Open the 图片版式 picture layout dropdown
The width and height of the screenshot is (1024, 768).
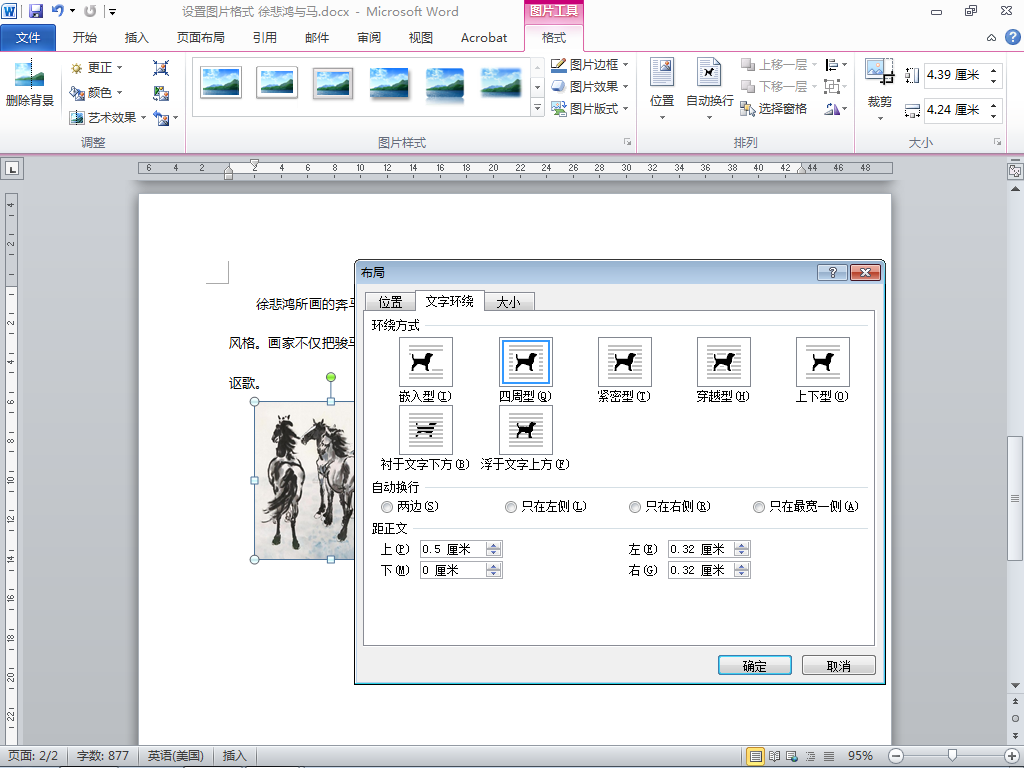[x=590, y=108]
